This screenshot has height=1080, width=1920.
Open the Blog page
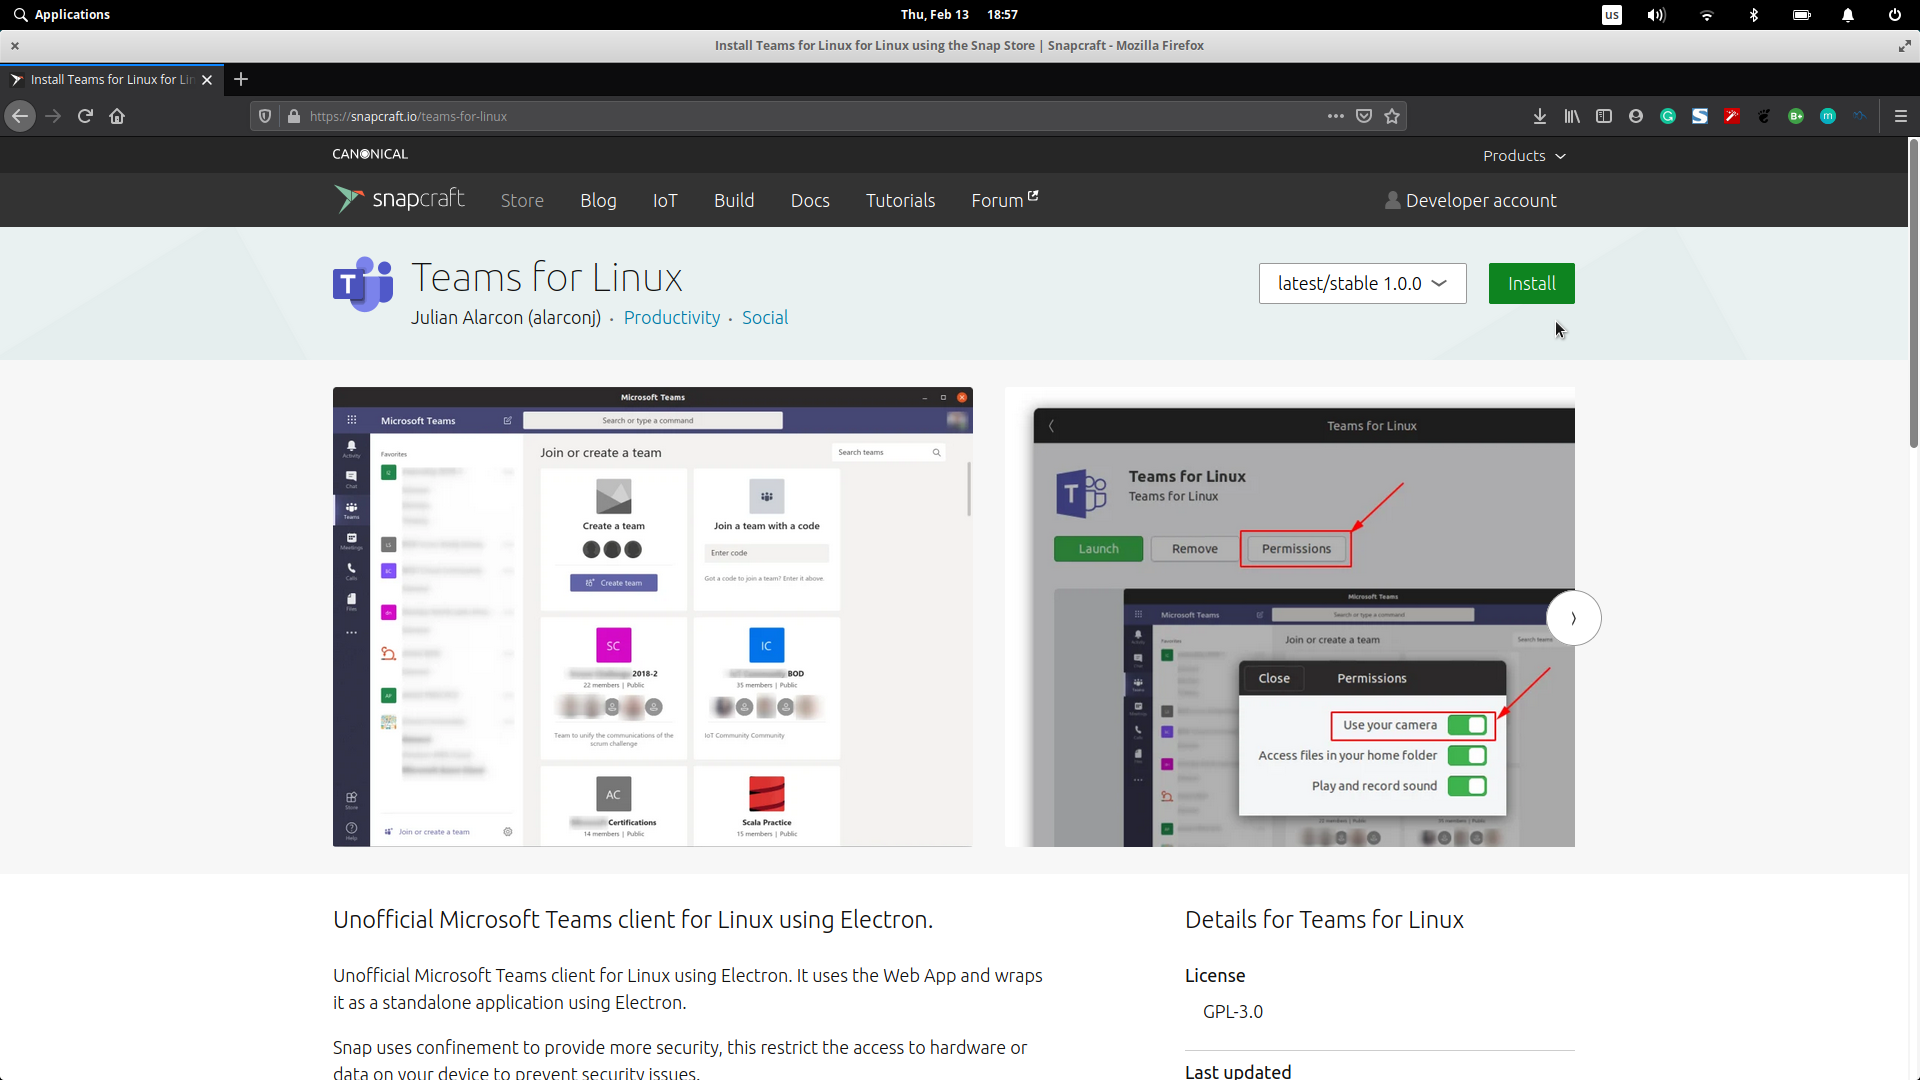pos(598,200)
